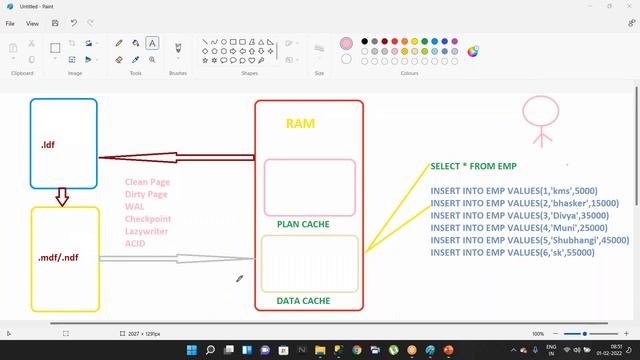Select the Pencil tool
This screenshot has height=360, width=640.
pyautogui.click(x=119, y=43)
